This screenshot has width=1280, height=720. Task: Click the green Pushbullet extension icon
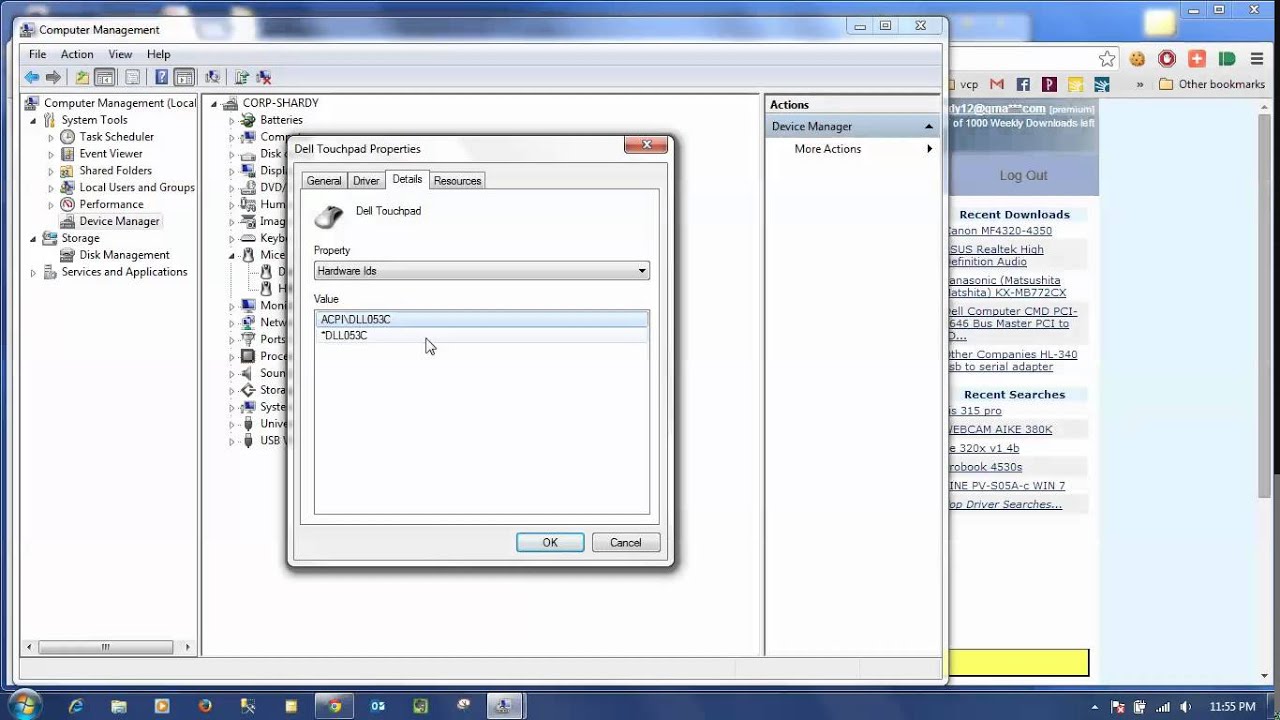point(1225,59)
